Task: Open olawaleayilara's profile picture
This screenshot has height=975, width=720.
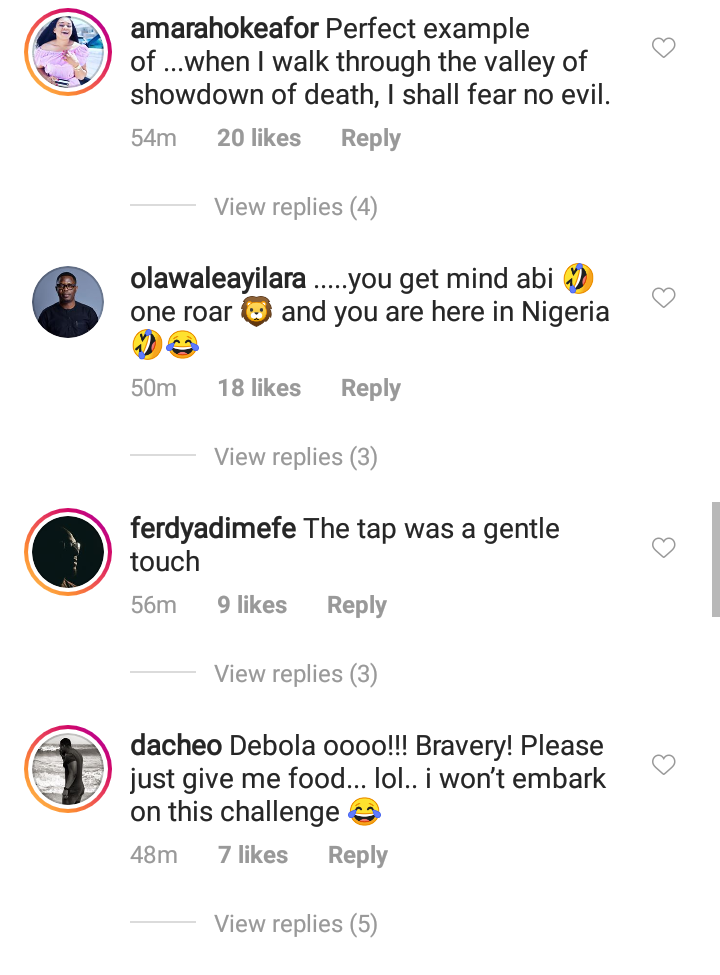Action: (x=68, y=302)
